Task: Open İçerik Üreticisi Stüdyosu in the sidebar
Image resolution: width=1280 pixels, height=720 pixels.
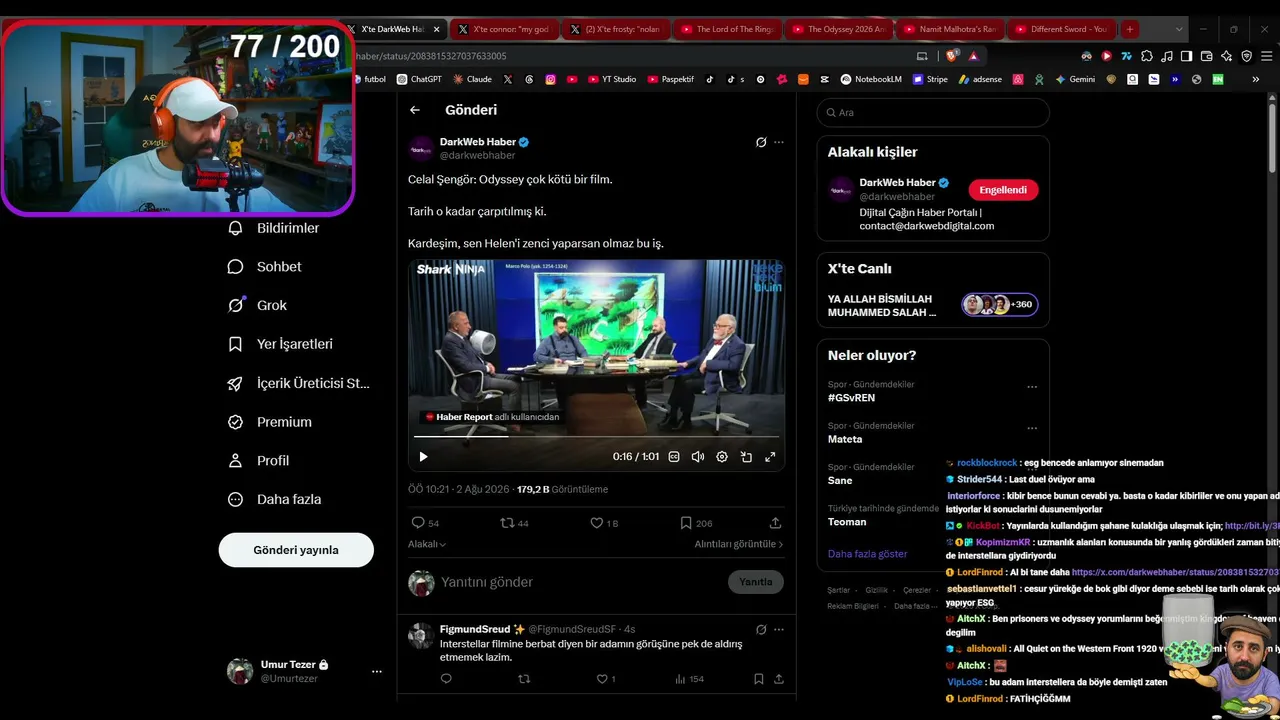Action: [x=299, y=383]
